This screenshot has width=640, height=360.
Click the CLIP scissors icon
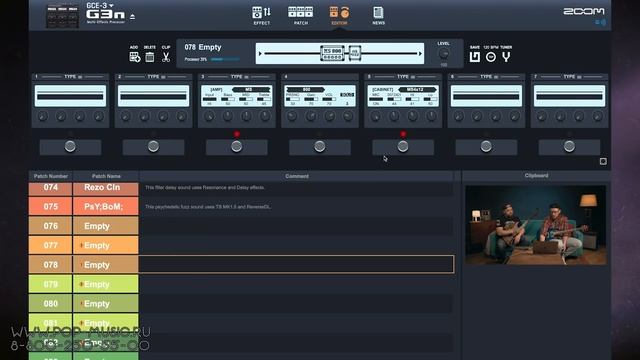[x=166, y=57]
